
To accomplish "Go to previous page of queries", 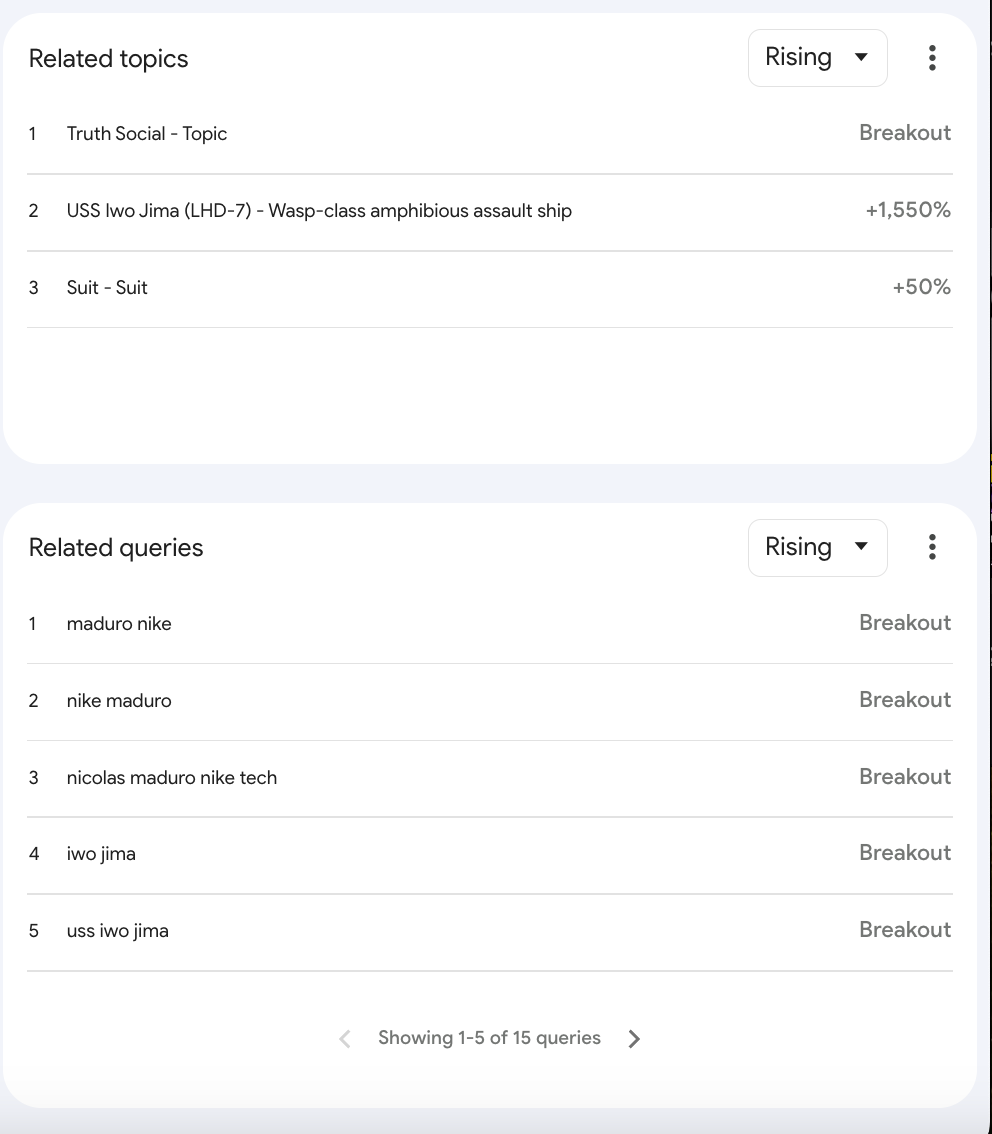I will pos(345,1039).
